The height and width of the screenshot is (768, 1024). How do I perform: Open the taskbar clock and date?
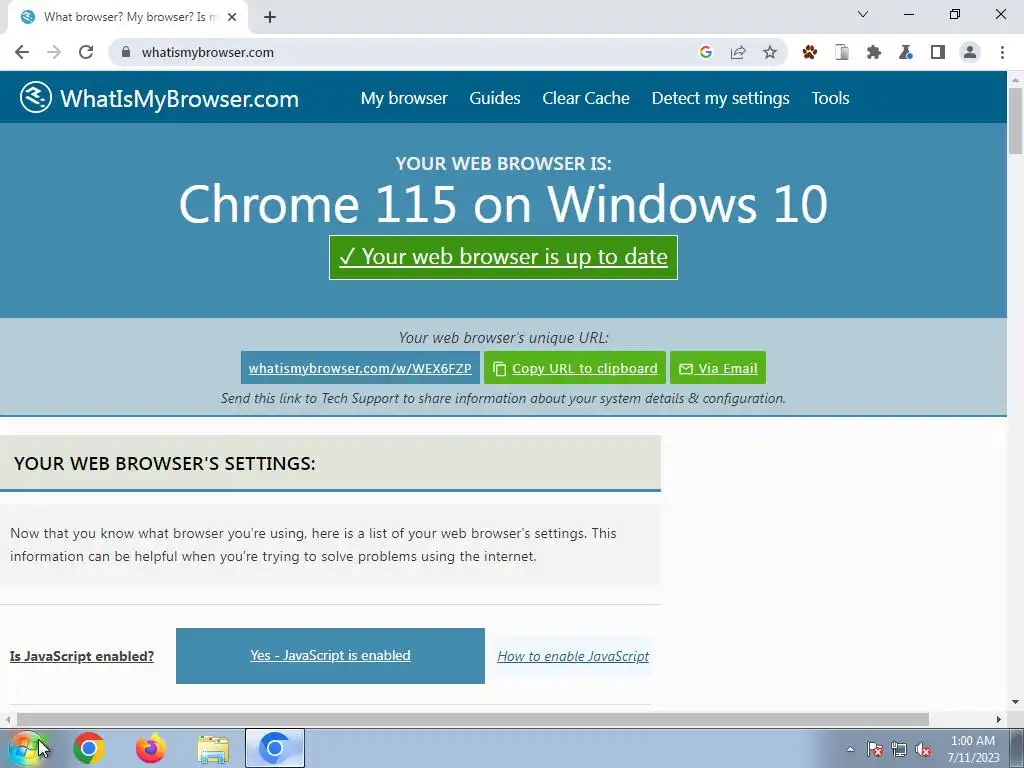click(973, 749)
